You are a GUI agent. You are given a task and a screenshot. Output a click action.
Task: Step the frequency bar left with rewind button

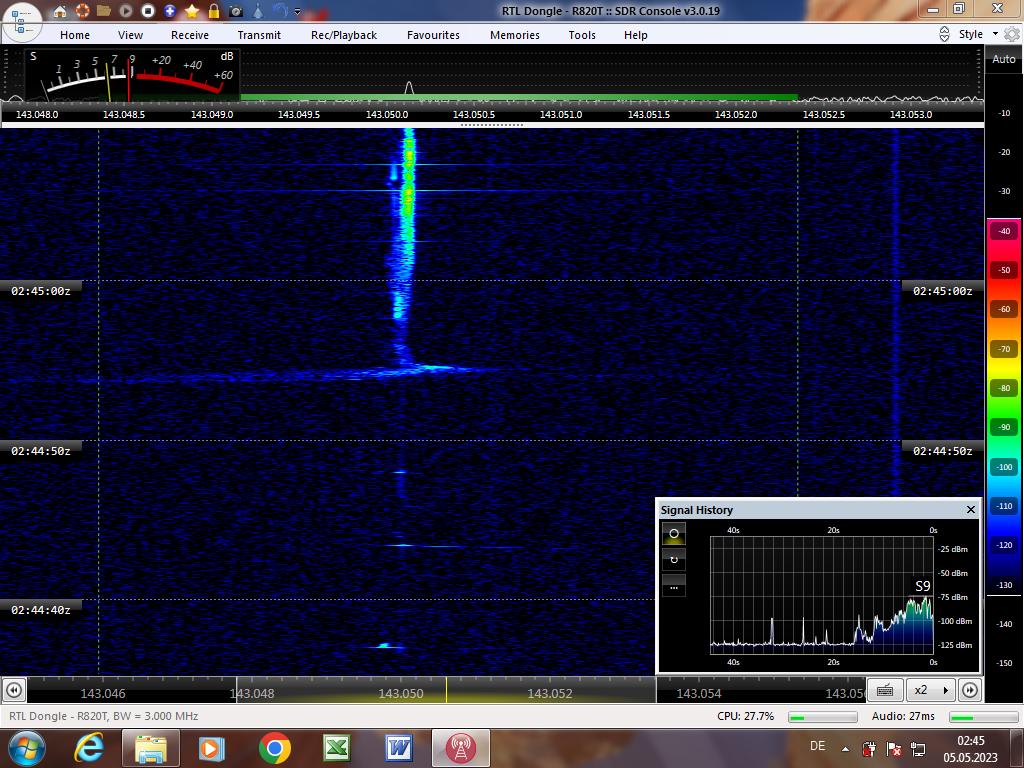(14, 690)
